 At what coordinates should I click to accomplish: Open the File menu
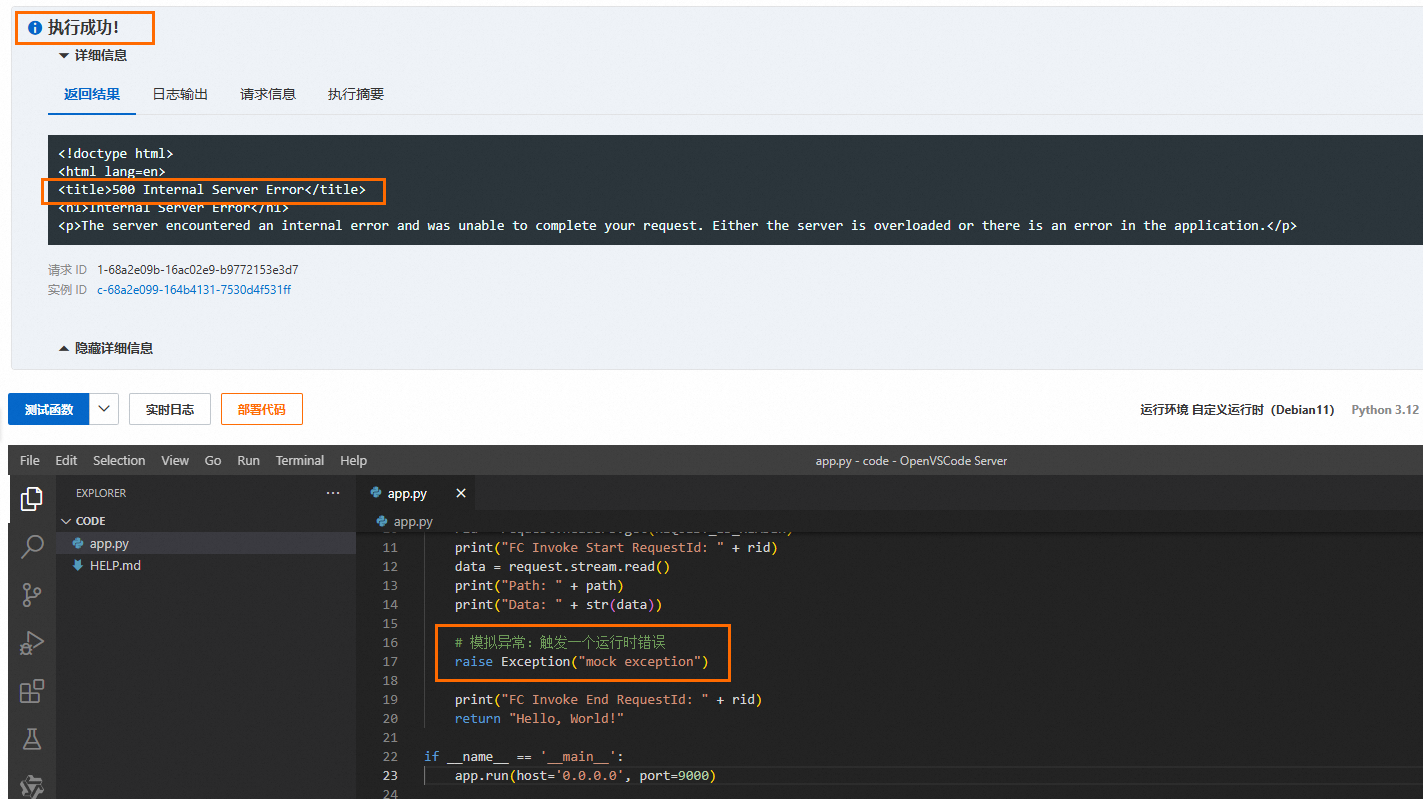[x=30, y=460]
